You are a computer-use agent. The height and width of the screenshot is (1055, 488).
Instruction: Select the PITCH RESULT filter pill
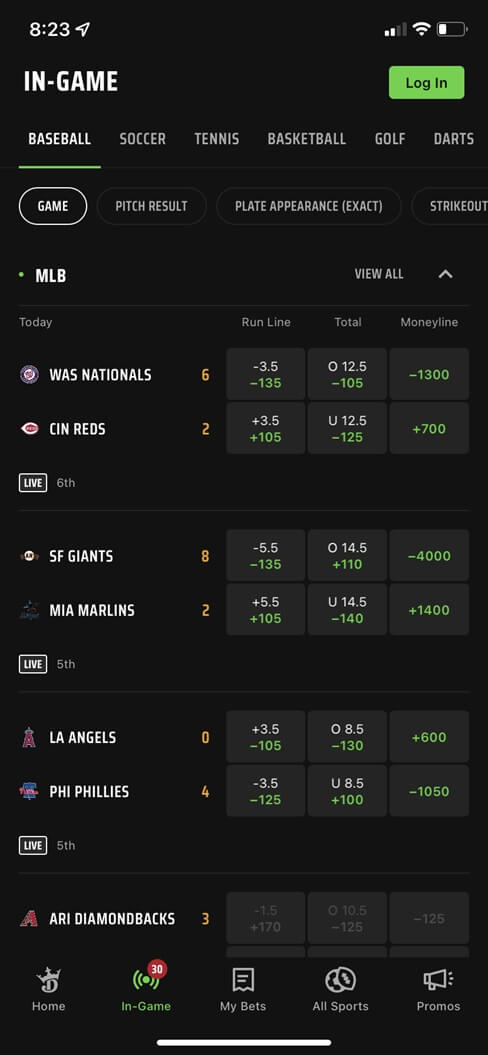tap(151, 206)
